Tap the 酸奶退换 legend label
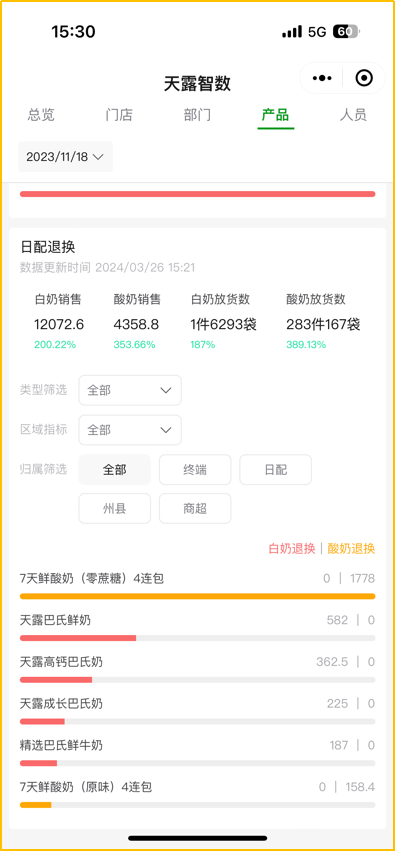The image size is (396, 852). click(x=351, y=548)
